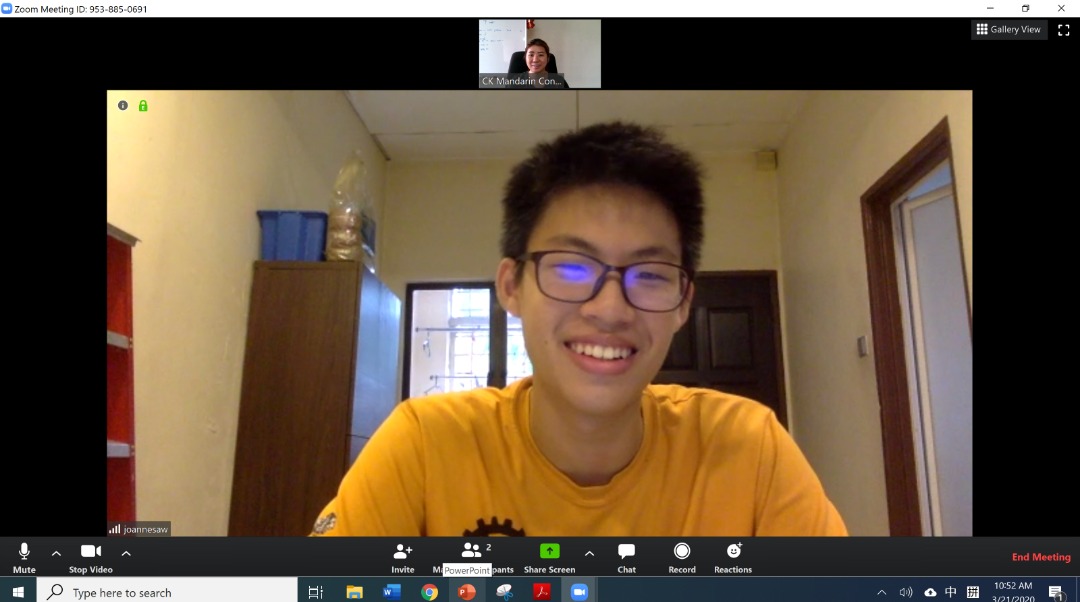Screen dimensions: 1080x602
Task: Enter full screen mode icon
Action: [1063, 30]
